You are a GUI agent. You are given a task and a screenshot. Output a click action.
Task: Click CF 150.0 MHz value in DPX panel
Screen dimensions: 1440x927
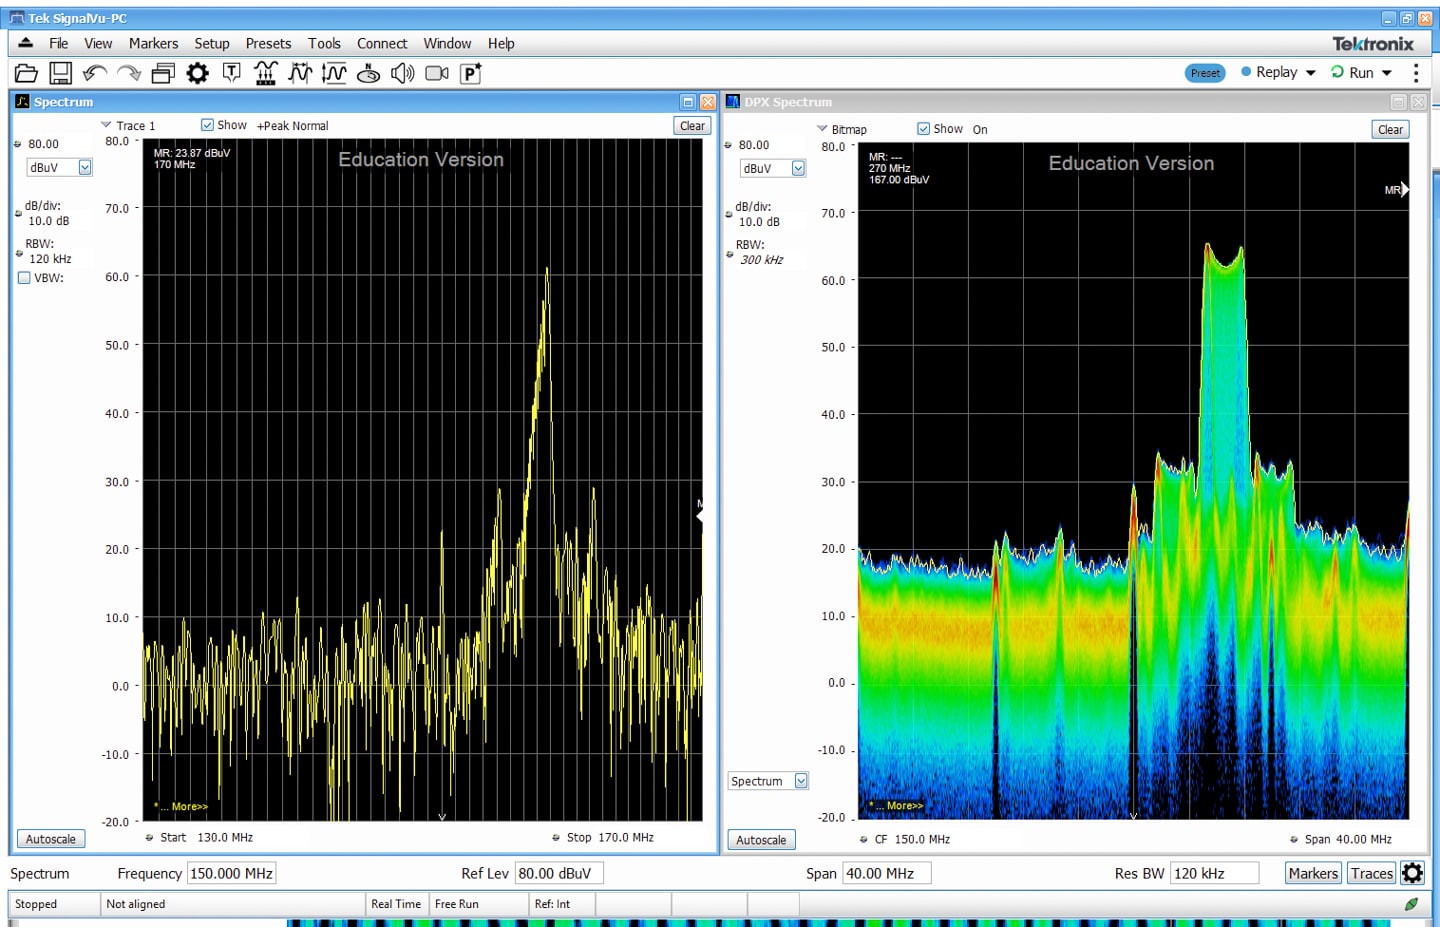point(922,839)
